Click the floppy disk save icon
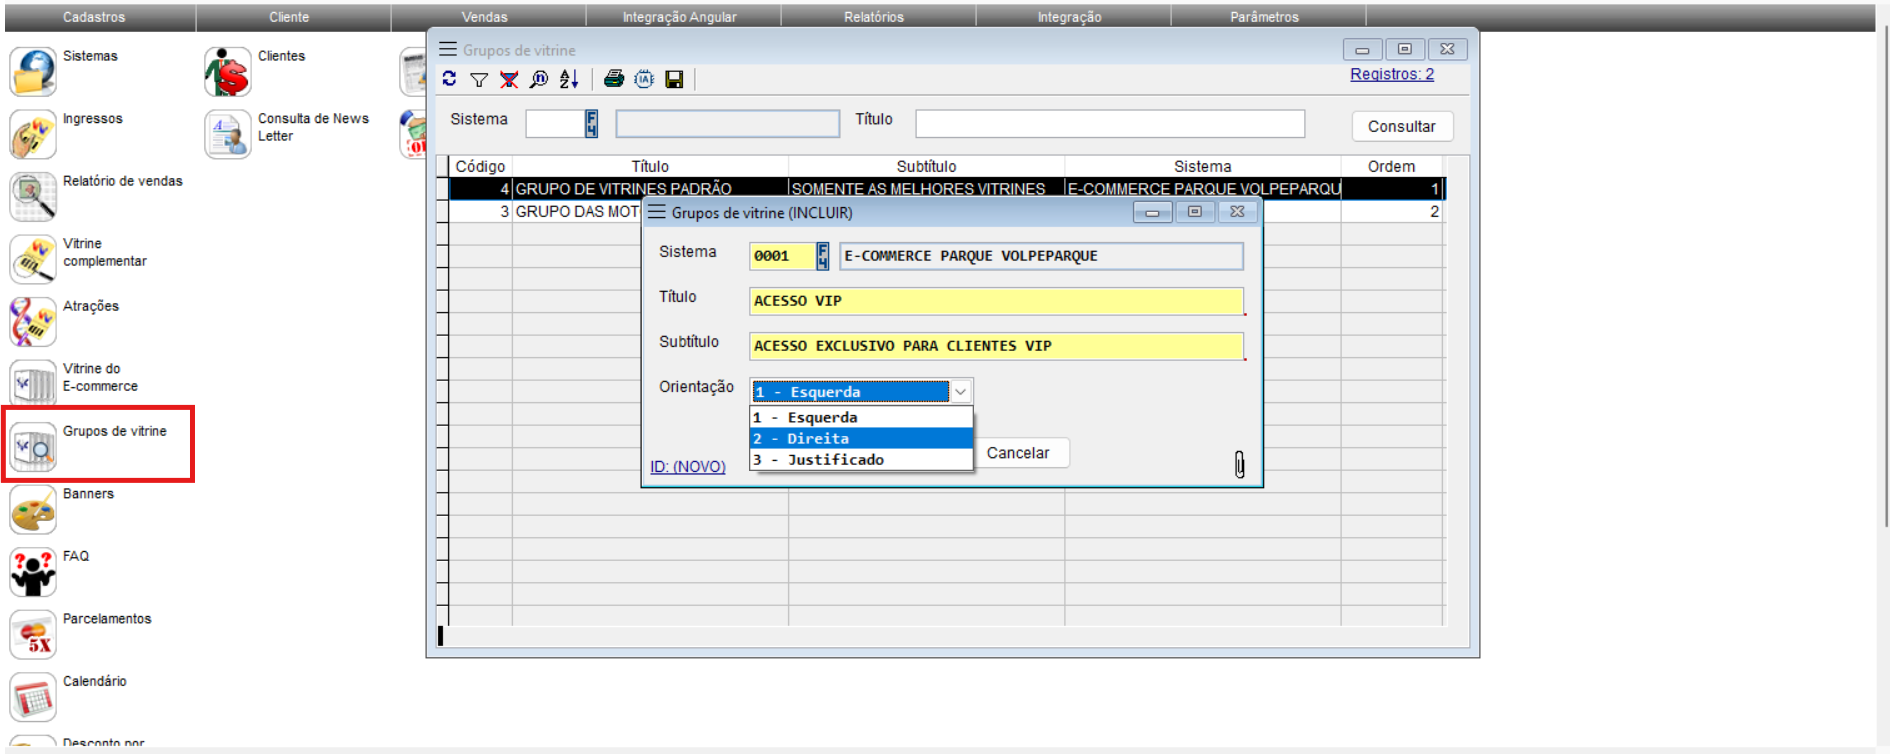 click(x=674, y=79)
